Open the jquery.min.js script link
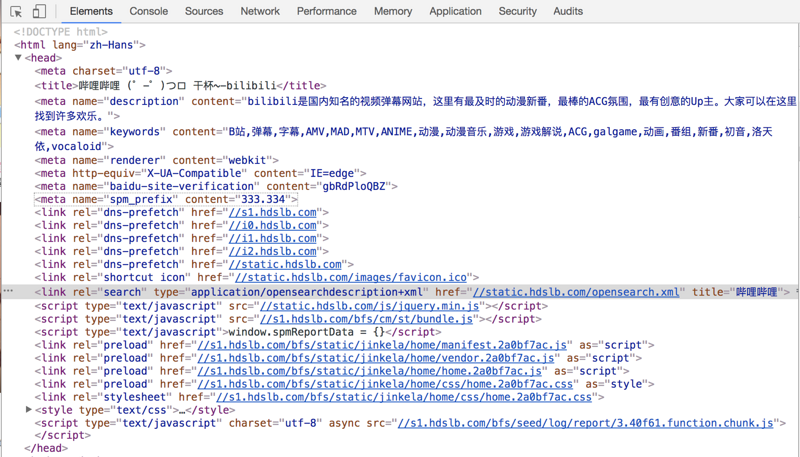 point(369,306)
